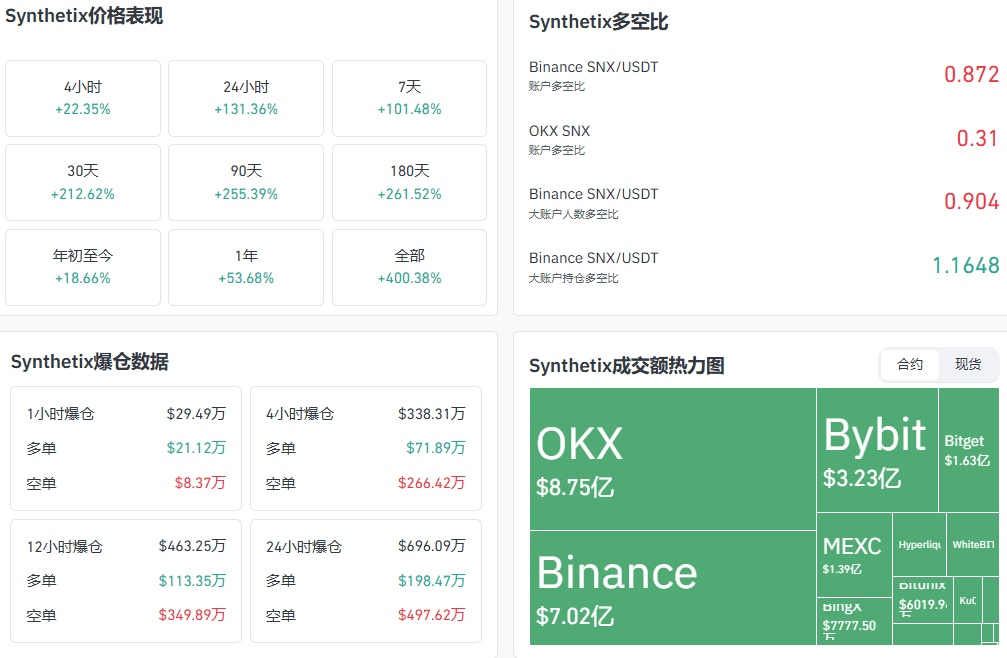Click the OKX SNX long-short ratio row
This screenshot has height=658, width=1007.
tap(764, 140)
